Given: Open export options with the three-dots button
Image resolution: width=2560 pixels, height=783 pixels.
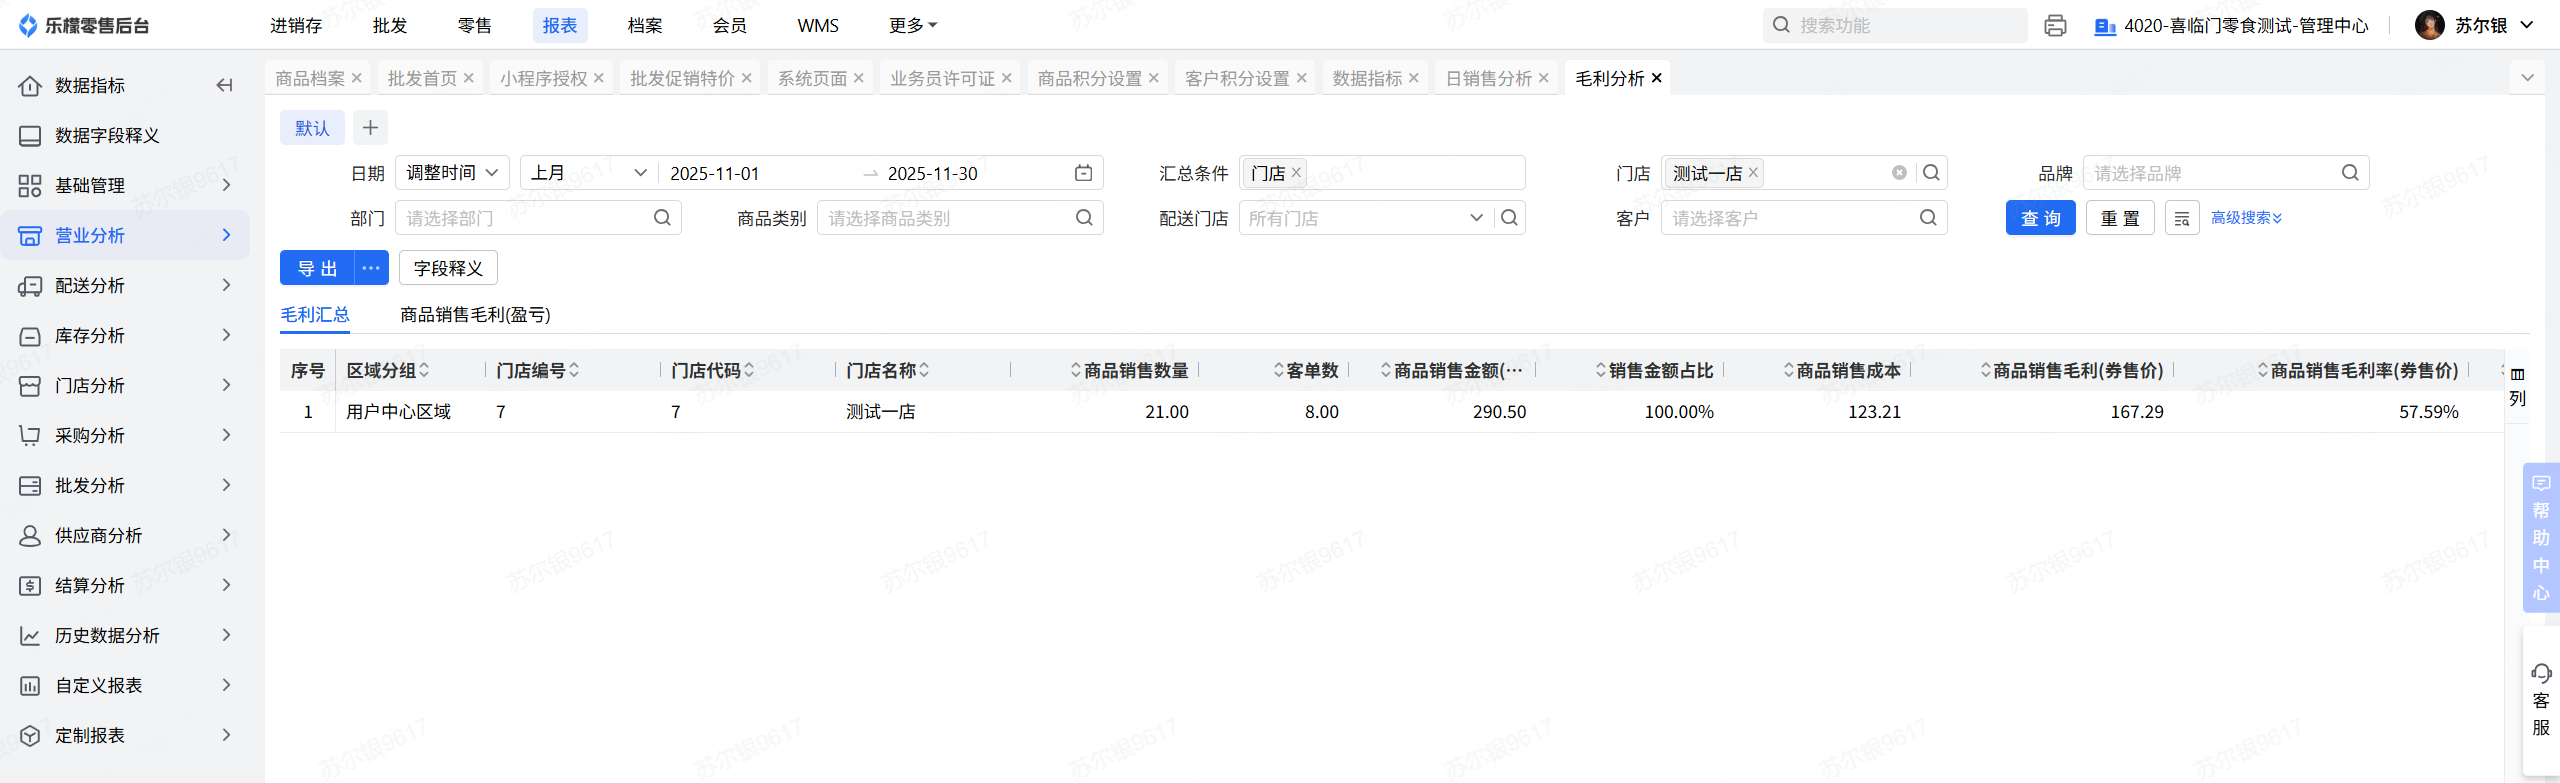Looking at the screenshot, I should [371, 268].
